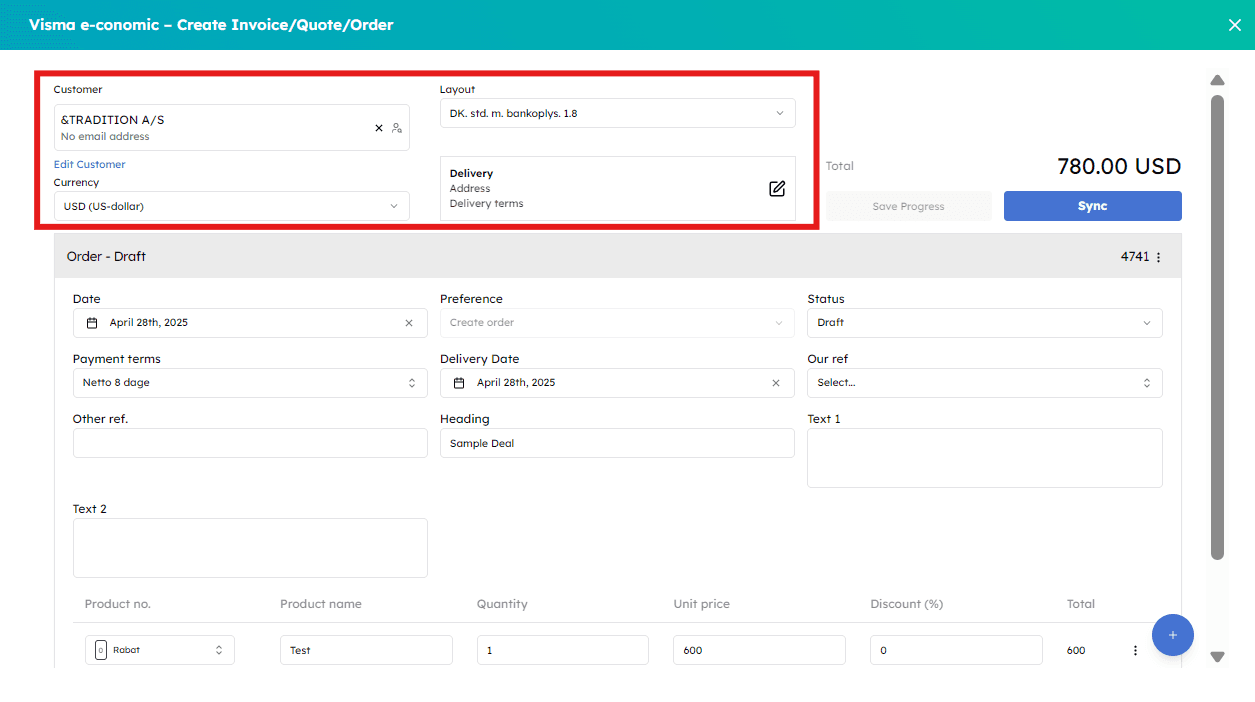The image size is (1255, 702).
Task: Click the line total value 600
Action: coord(1076,650)
